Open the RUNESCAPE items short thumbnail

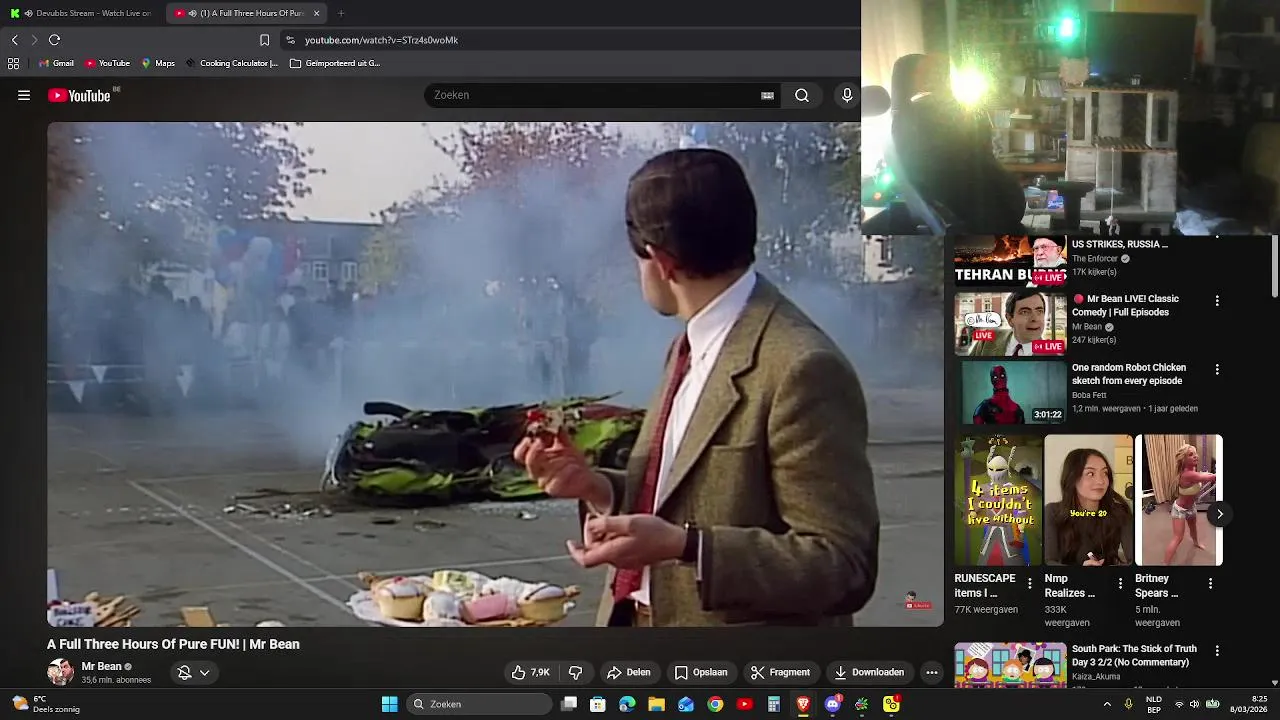click(x=997, y=500)
